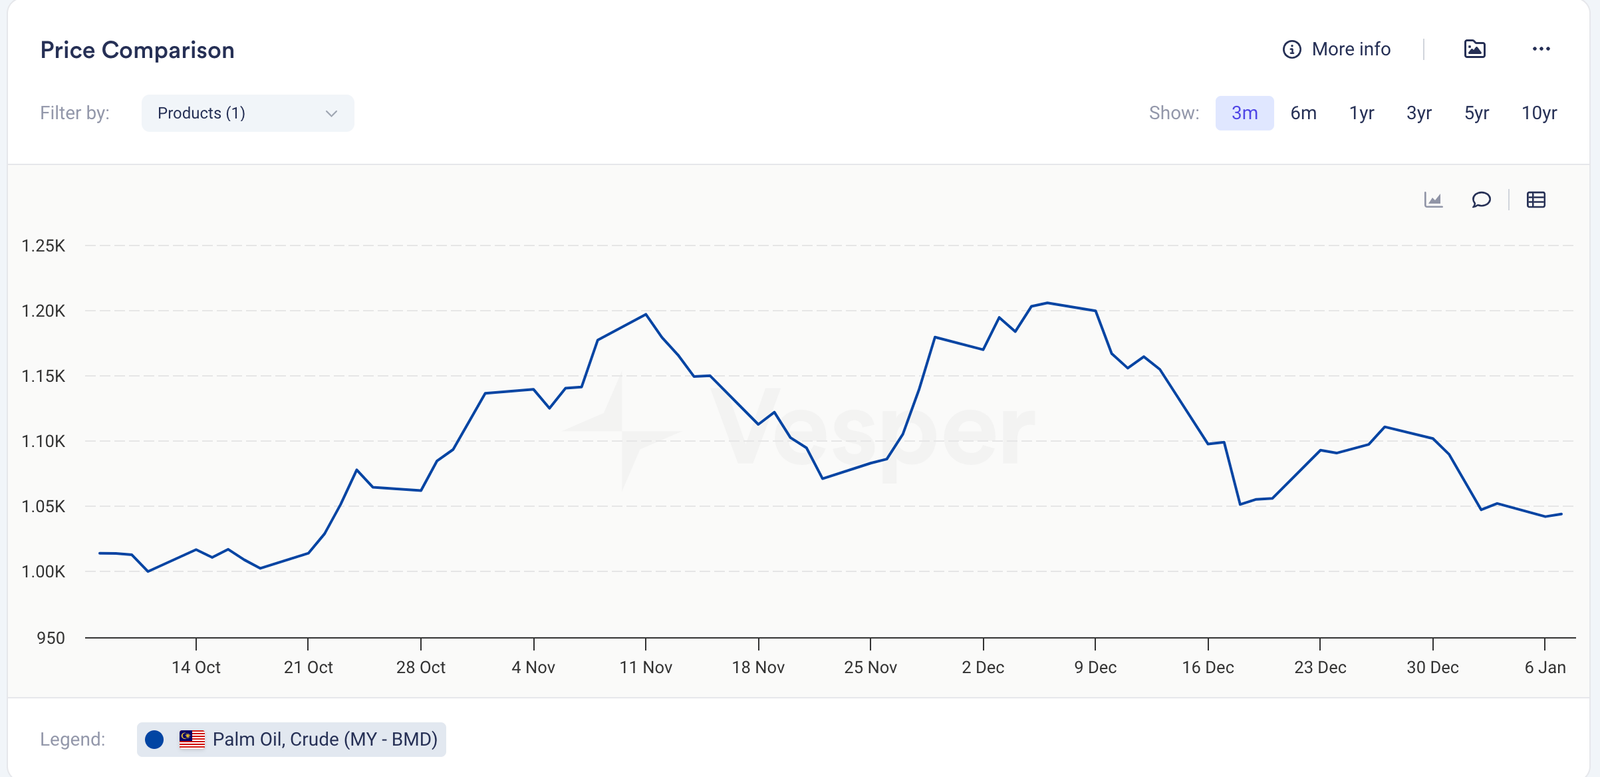The height and width of the screenshot is (777, 1600).
Task: Open the three-dots options menu
Action: pos(1541,49)
